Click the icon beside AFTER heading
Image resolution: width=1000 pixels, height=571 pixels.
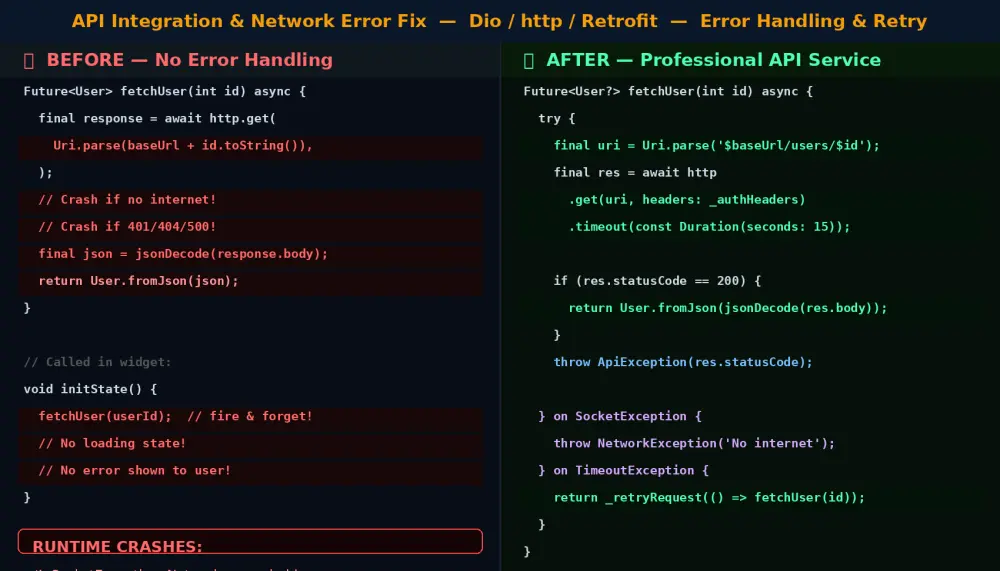[529, 61]
